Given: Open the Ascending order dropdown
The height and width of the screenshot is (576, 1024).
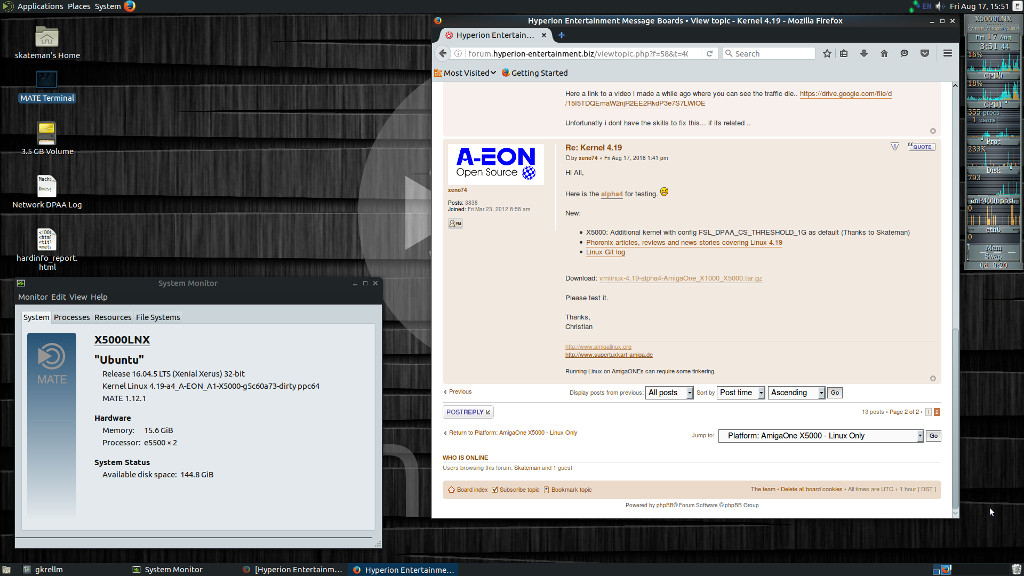Looking at the screenshot, I should pyautogui.click(x=796, y=392).
